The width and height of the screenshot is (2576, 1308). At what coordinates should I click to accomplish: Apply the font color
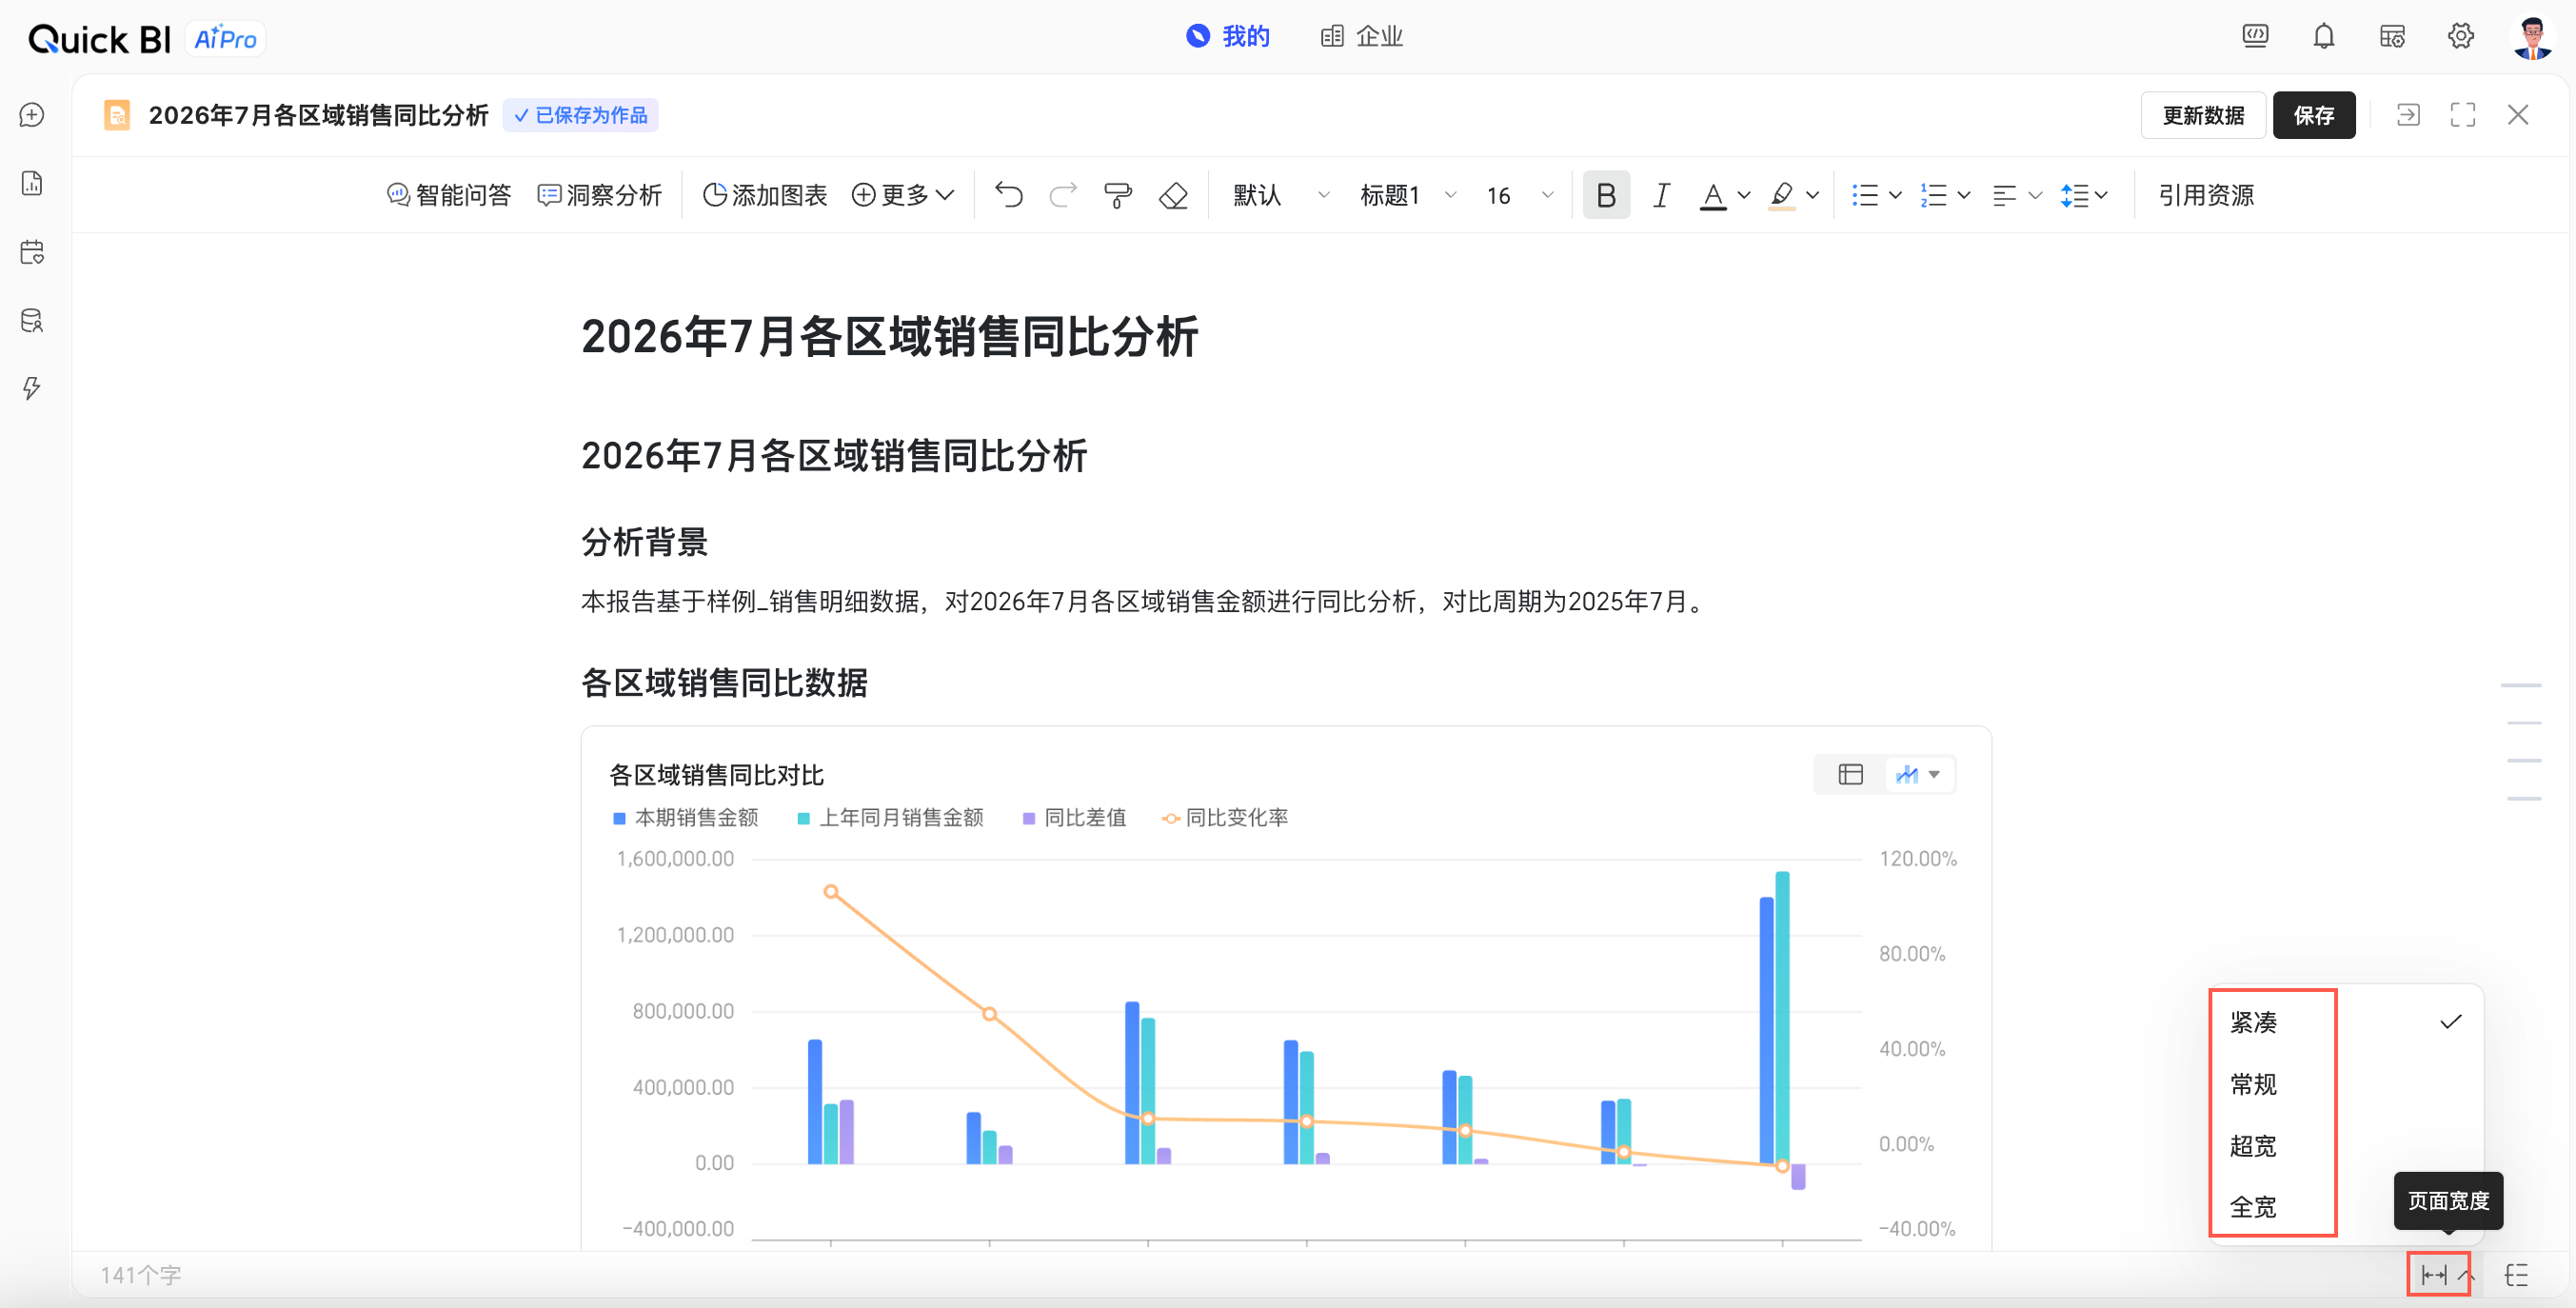point(1713,195)
